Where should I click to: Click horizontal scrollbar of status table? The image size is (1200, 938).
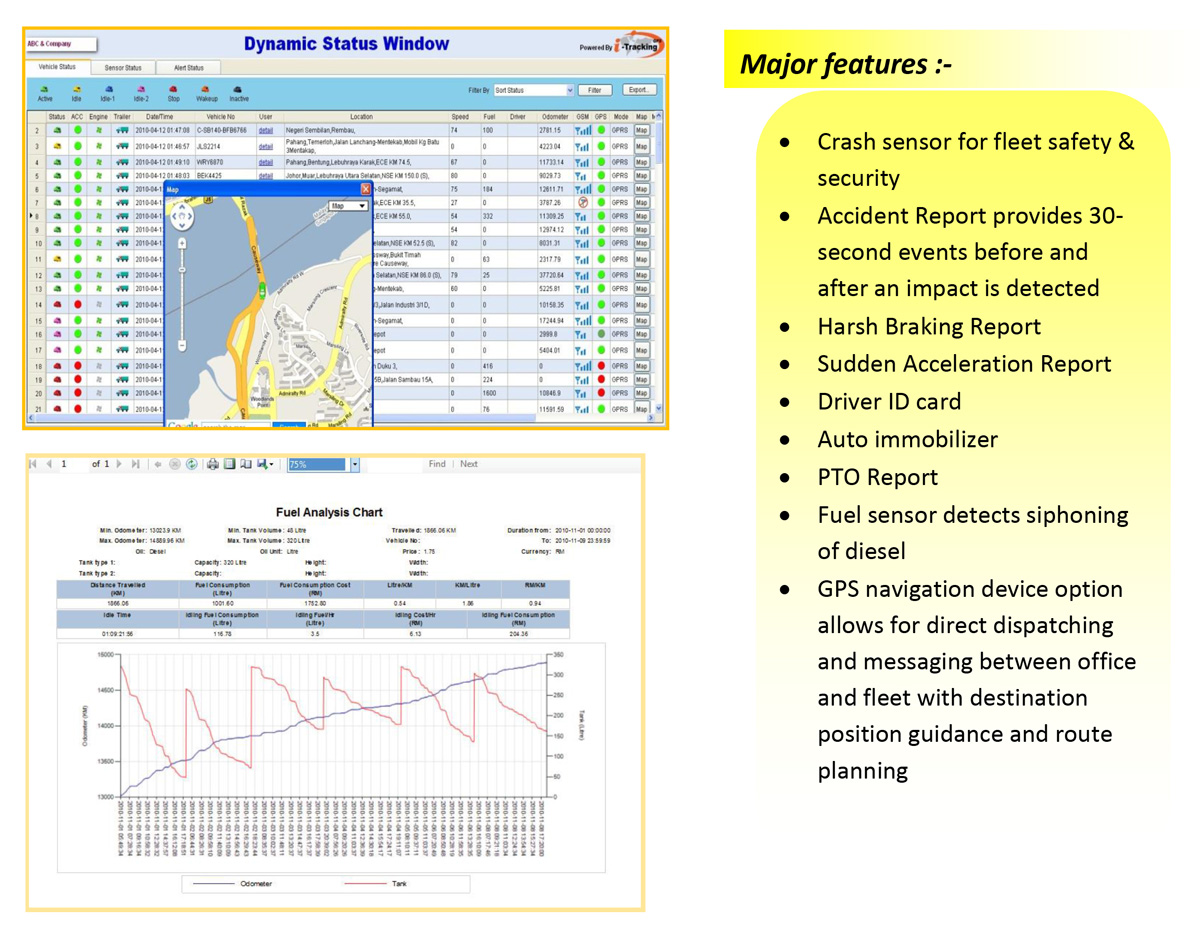point(340,419)
